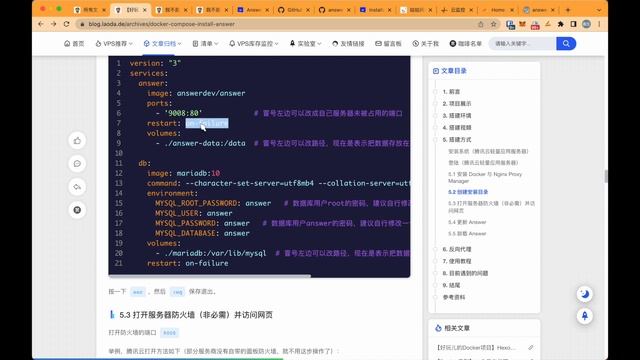The width and height of the screenshot is (640, 360).
Task: Jump to TOC item 参考资料
Action: (x=454, y=297)
